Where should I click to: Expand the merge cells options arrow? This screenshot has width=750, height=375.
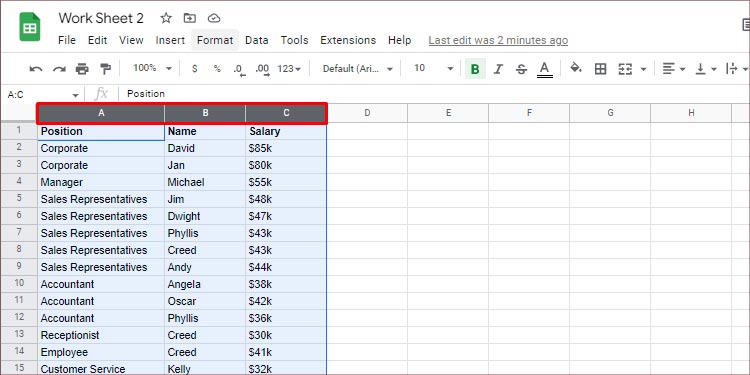click(643, 69)
